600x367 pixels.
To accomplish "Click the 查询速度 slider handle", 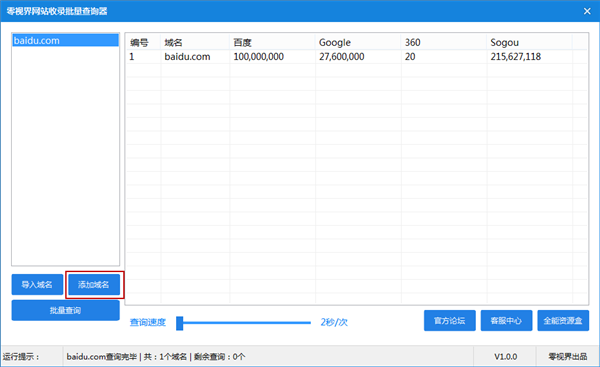I will 179,323.
